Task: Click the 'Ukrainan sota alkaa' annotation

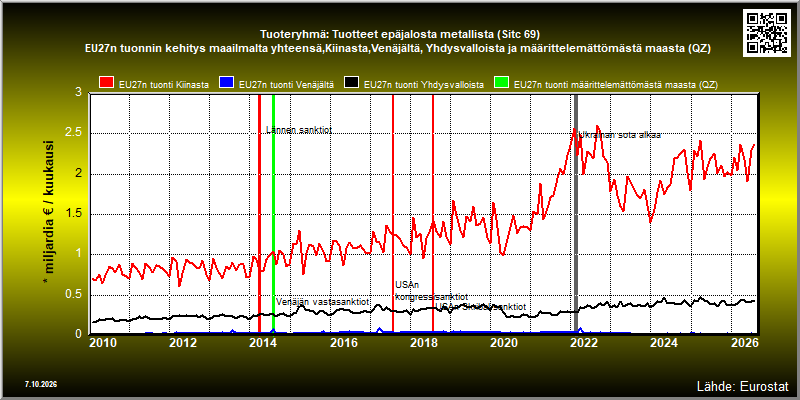Action: pyautogui.click(x=619, y=135)
